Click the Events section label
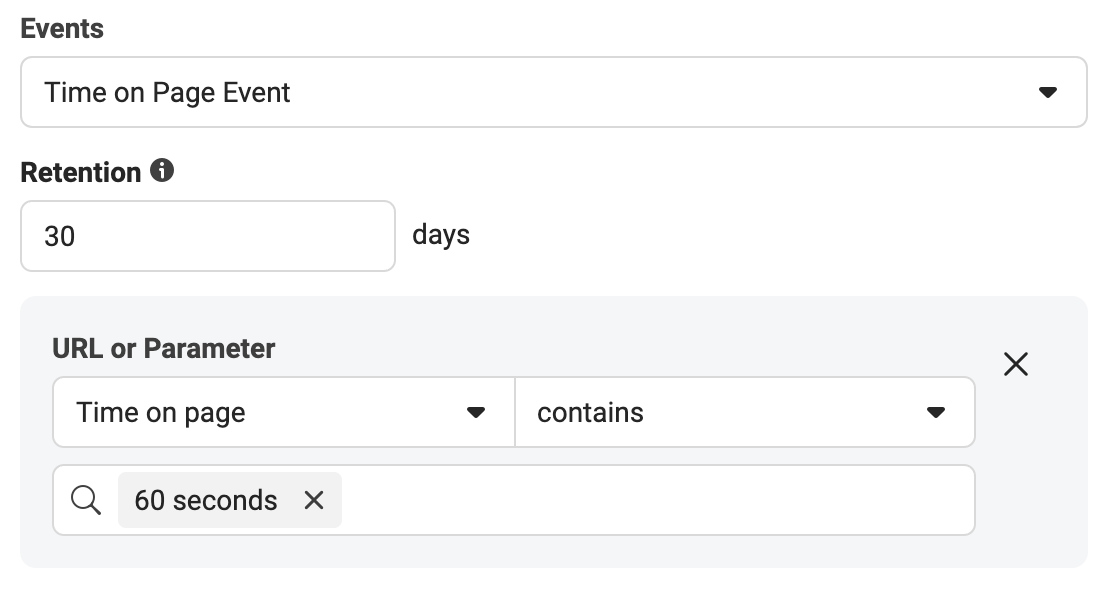The width and height of the screenshot is (1106, 590). (62, 29)
